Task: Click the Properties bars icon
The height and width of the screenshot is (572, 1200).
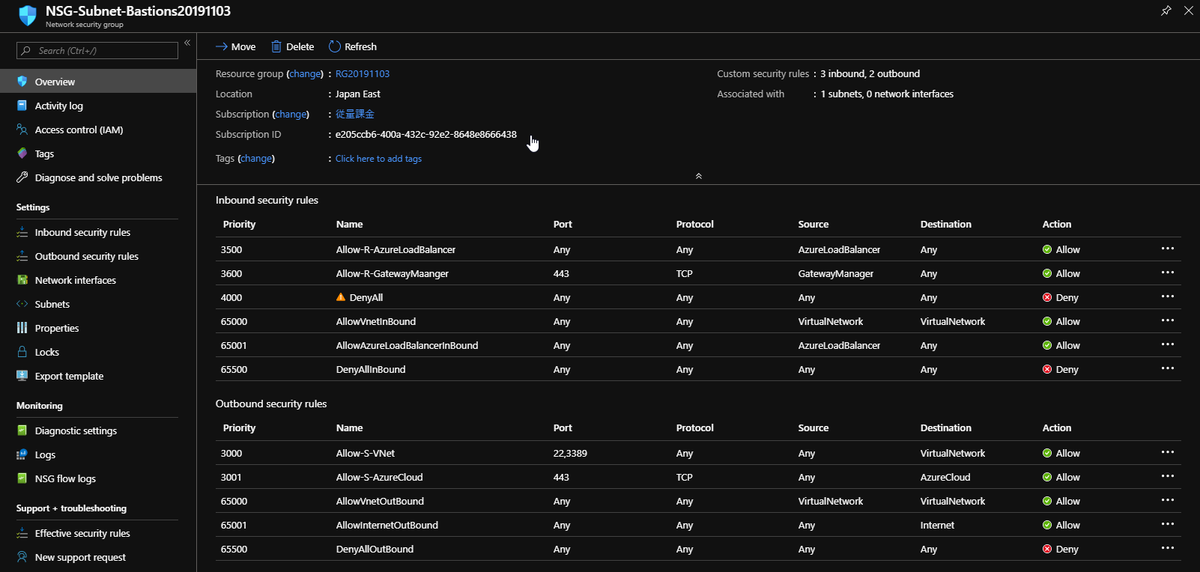Action: coord(23,328)
